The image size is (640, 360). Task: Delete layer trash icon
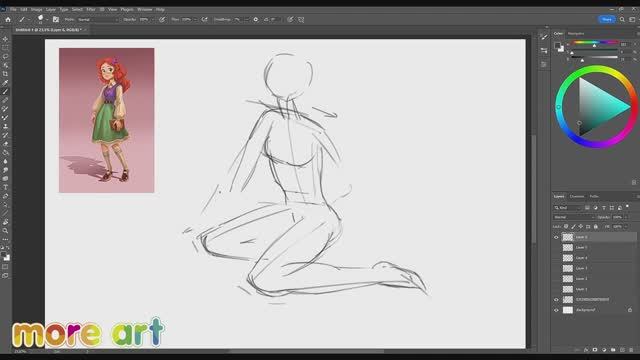pyautogui.click(x=631, y=350)
